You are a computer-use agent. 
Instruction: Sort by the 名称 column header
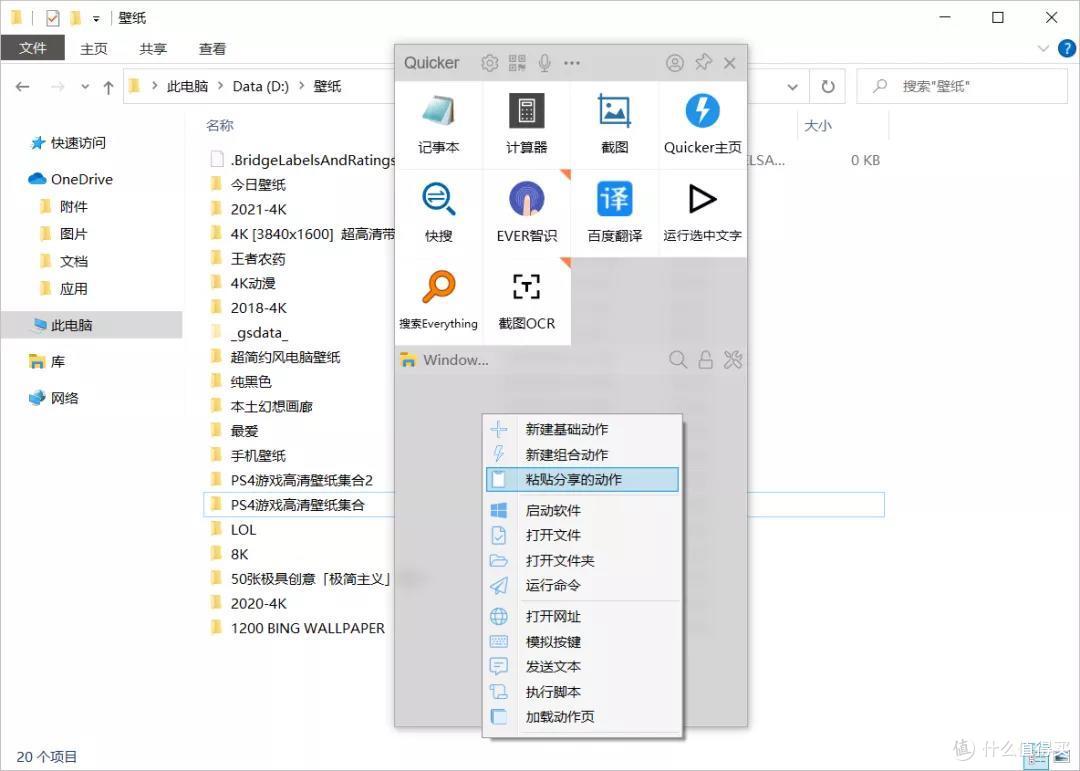tap(220, 125)
